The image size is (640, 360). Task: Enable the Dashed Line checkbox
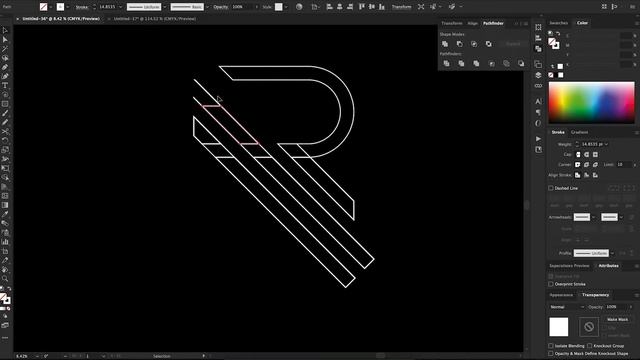point(551,188)
